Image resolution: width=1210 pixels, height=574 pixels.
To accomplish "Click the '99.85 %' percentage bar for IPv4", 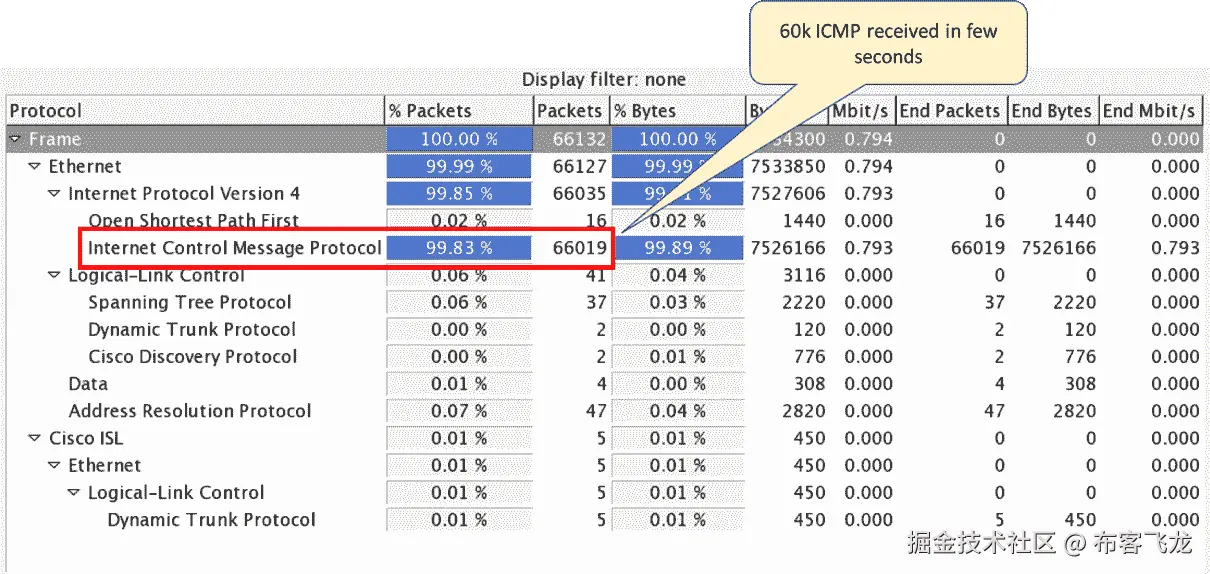I will click(x=459, y=194).
